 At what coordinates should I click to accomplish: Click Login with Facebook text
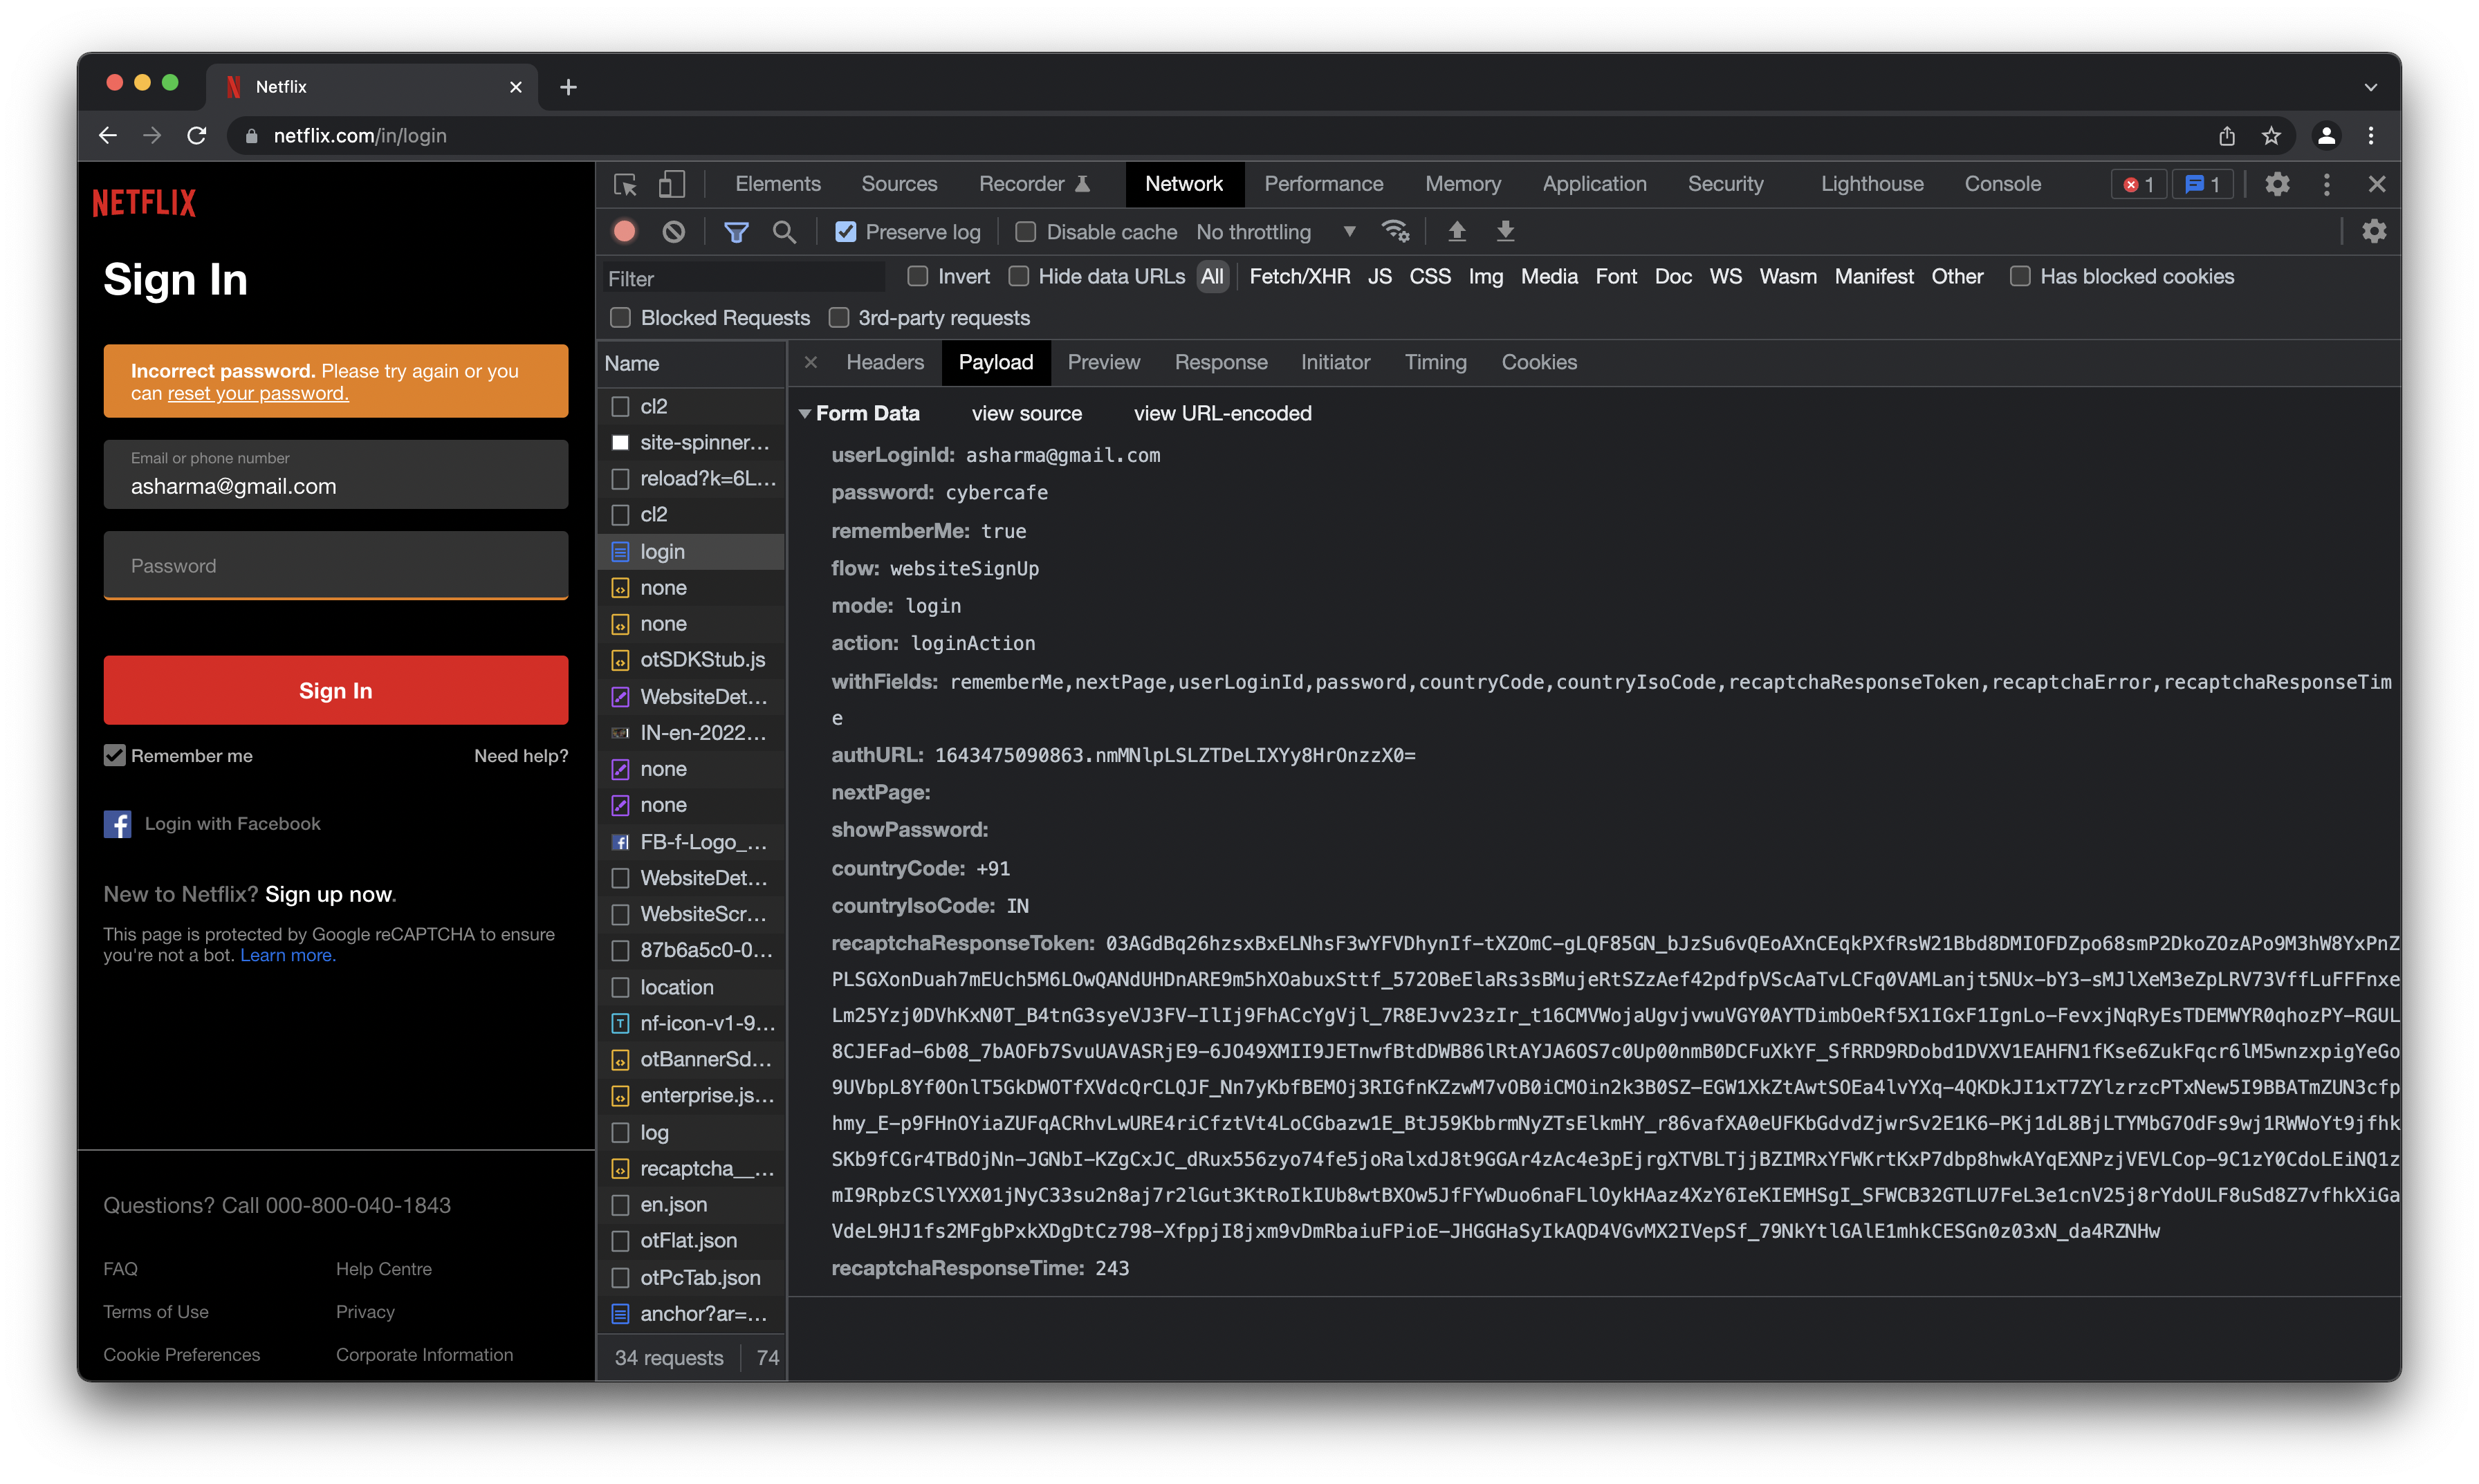click(x=232, y=824)
